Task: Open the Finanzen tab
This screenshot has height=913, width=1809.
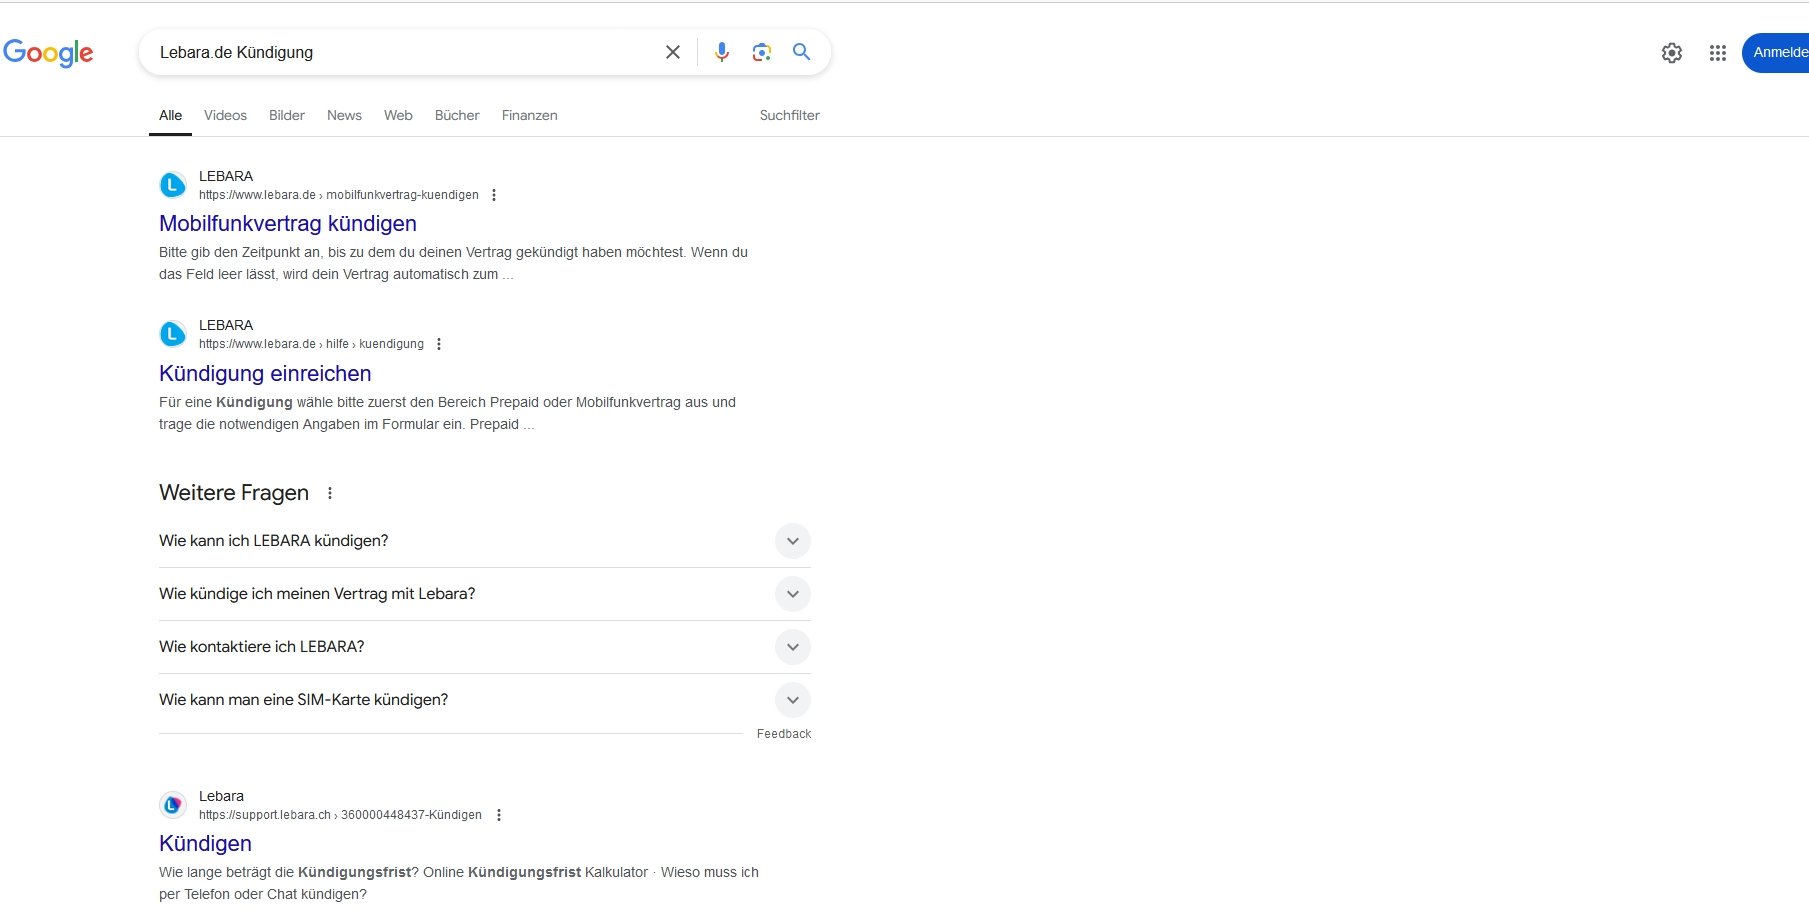Action: tap(530, 115)
